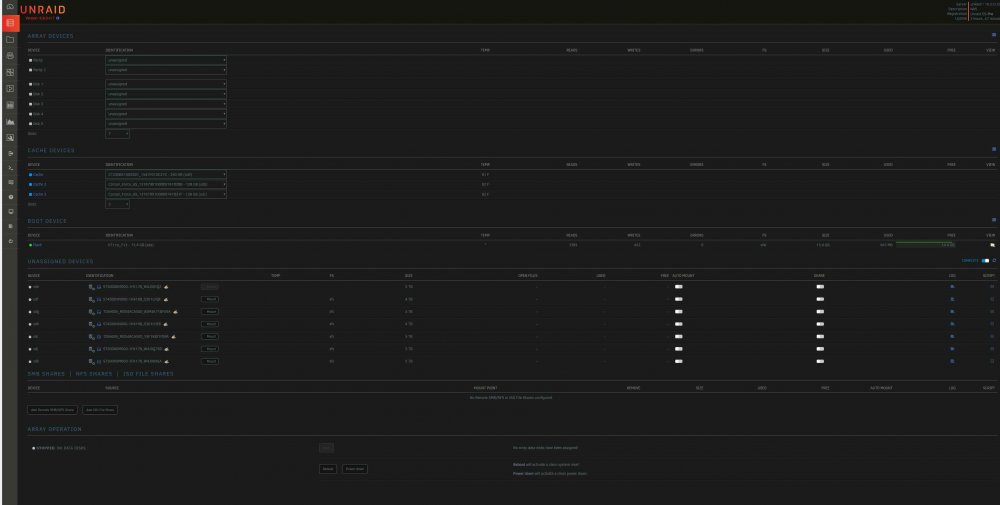Image resolution: width=1000 pixels, height=505 pixels.
Task: Toggle the switch in Unassigned Devices header
Action: pos(985,260)
